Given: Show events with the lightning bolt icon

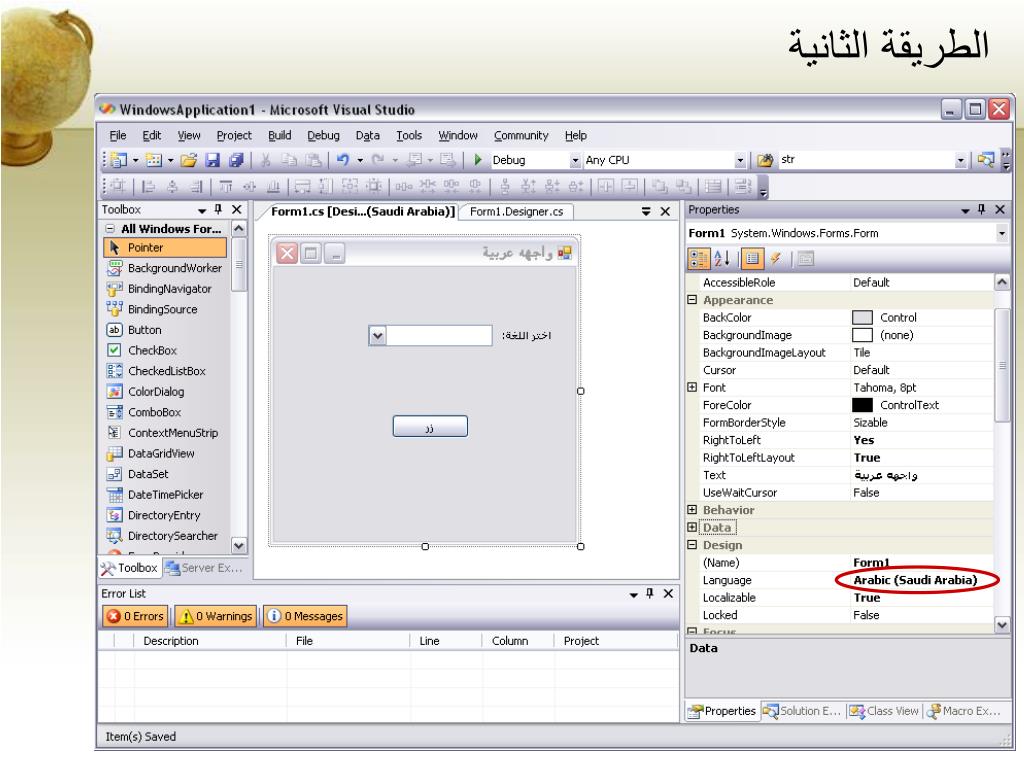Looking at the screenshot, I should [x=775, y=259].
